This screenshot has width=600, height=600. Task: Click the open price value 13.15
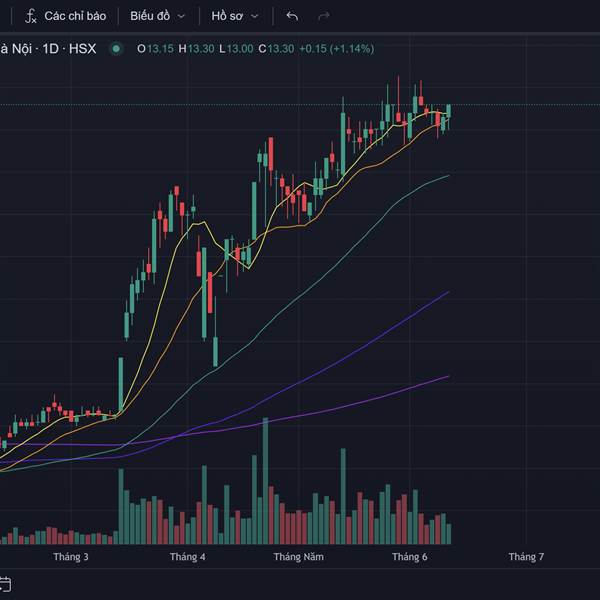click(x=160, y=49)
